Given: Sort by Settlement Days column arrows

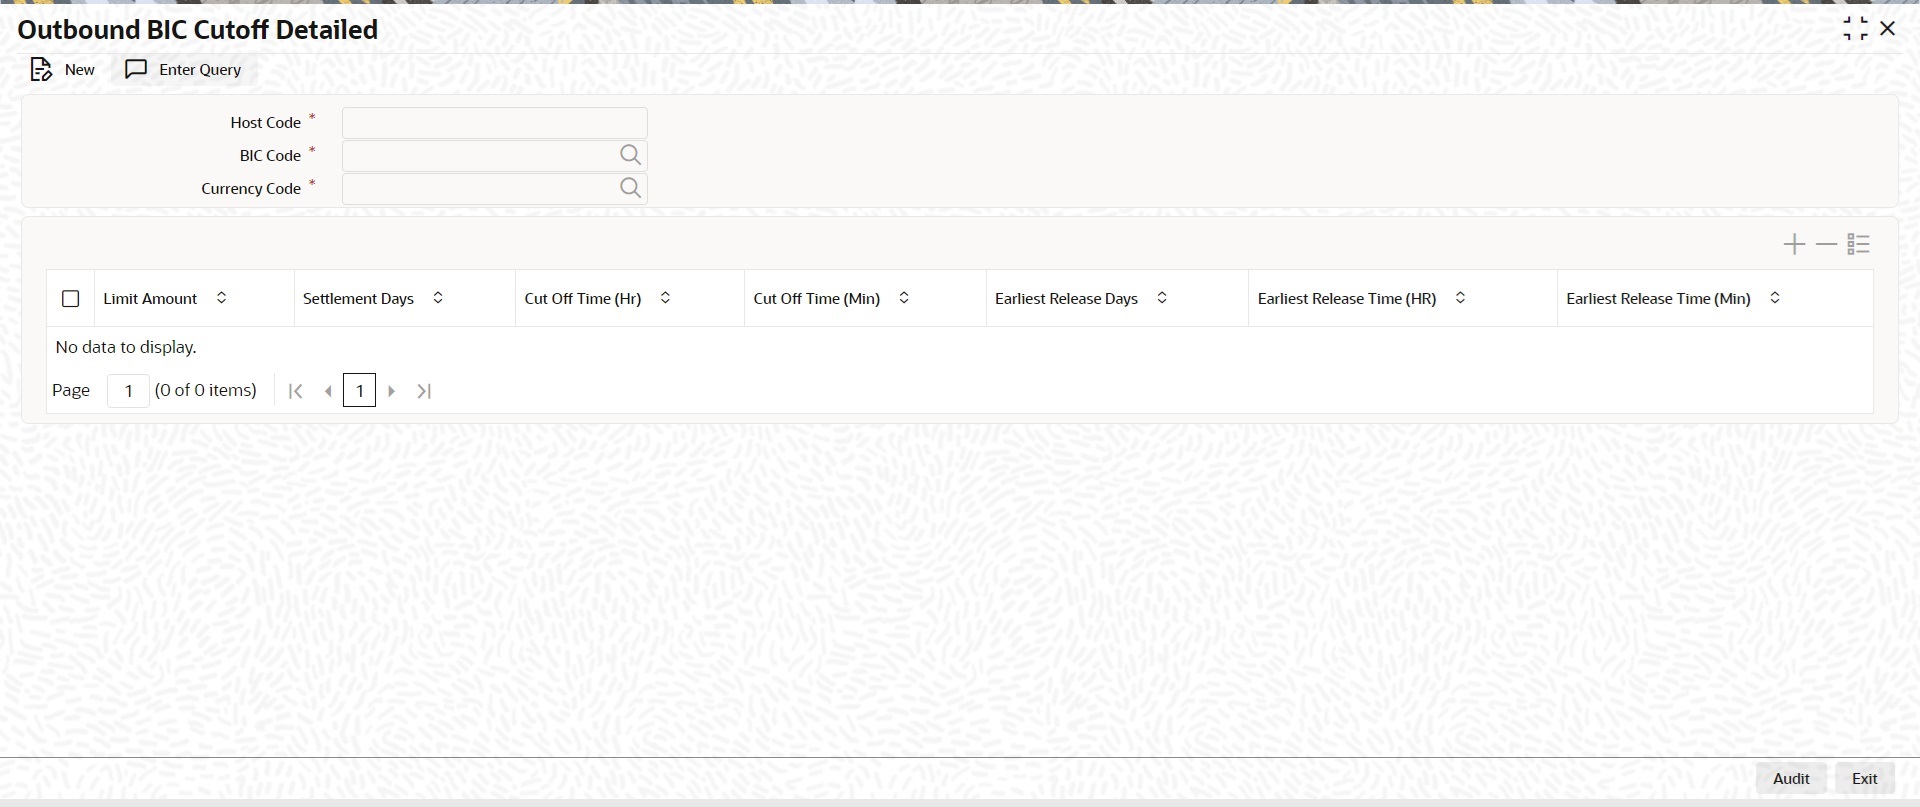Looking at the screenshot, I should point(438,298).
